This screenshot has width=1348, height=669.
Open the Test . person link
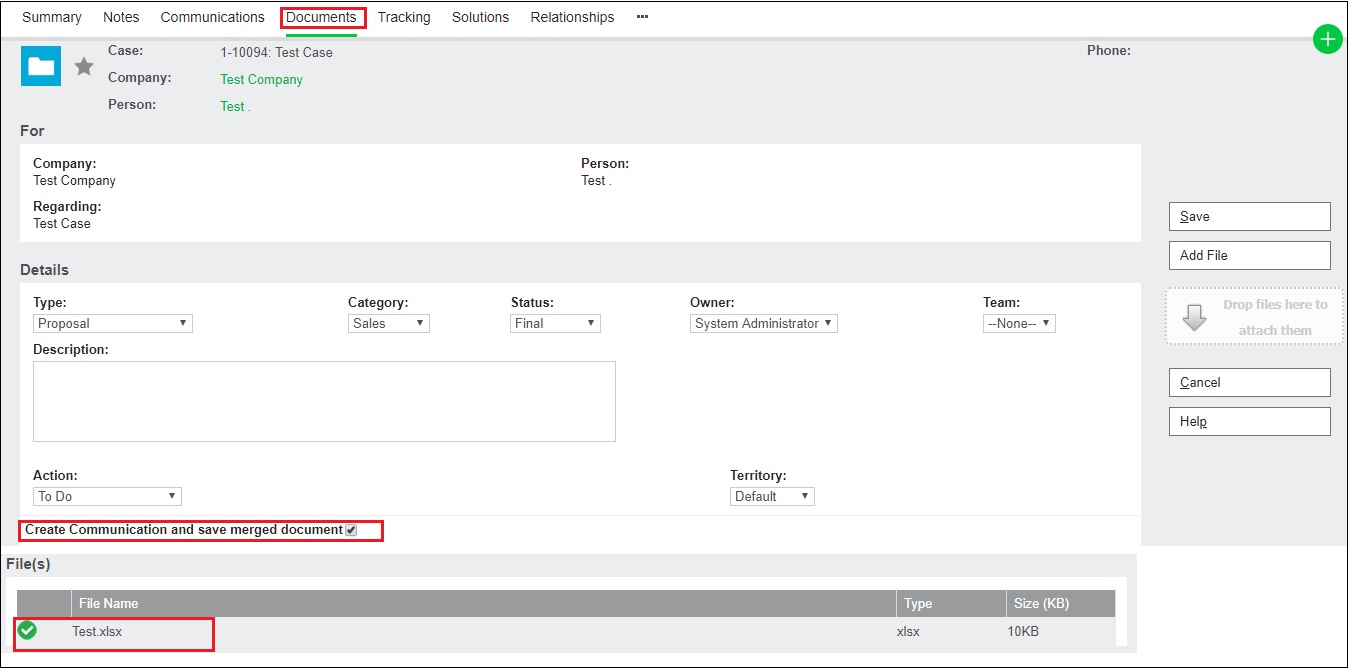click(x=235, y=106)
